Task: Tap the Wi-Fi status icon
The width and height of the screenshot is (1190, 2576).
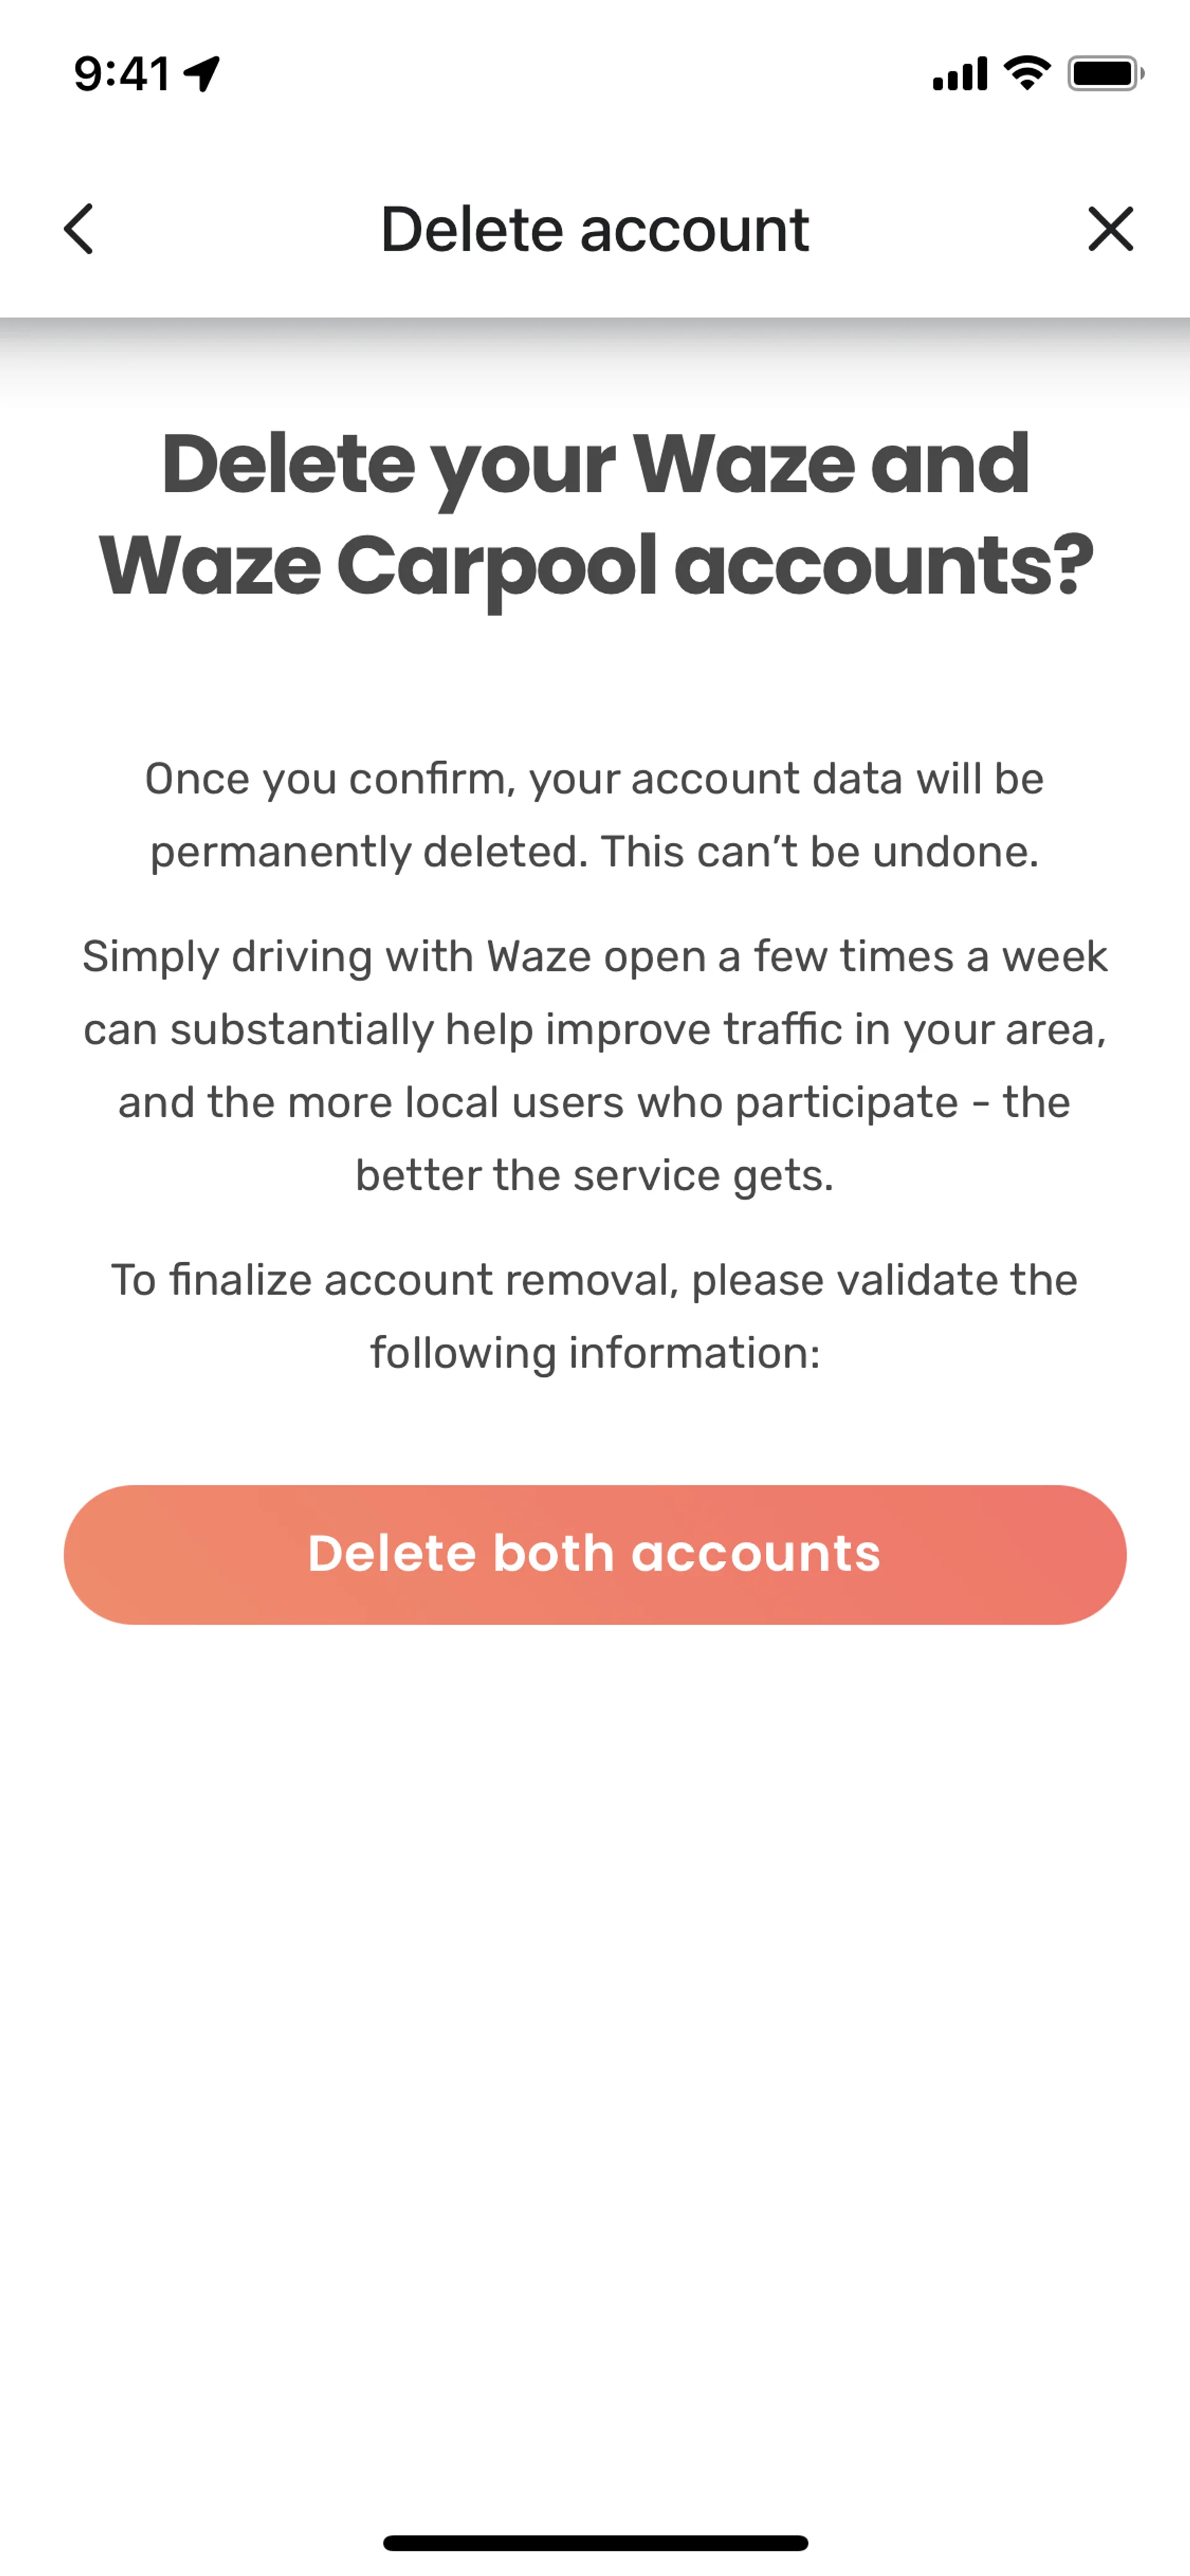Action: (1027, 73)
